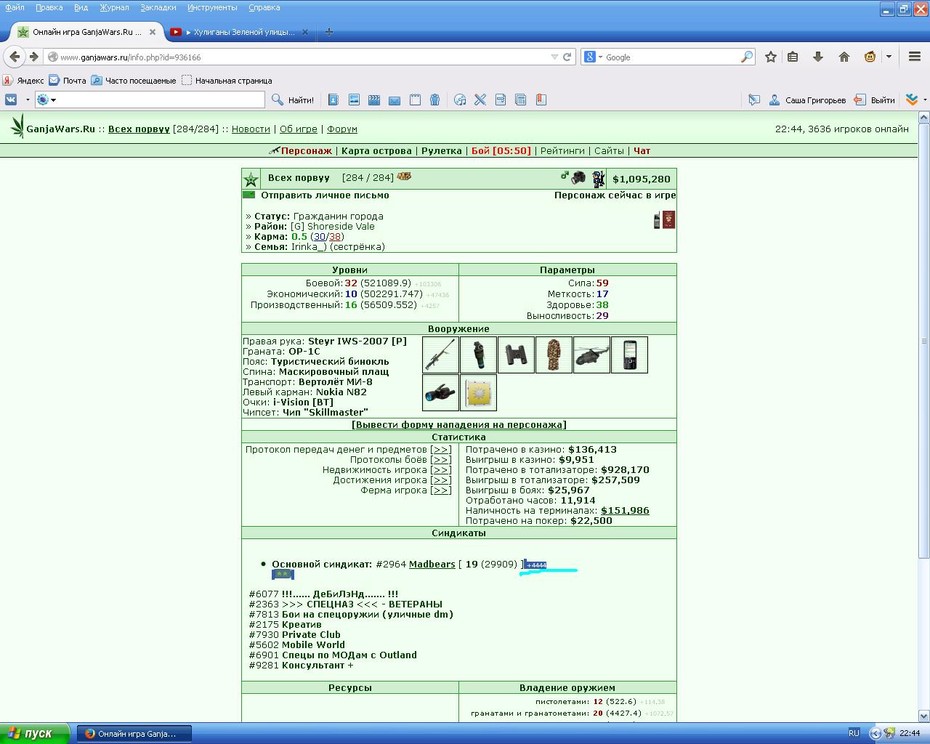The height and width of the screenshot is (744, 930).
Task: Open the Firefox bookmarks star icon
Action: (770, 57)
